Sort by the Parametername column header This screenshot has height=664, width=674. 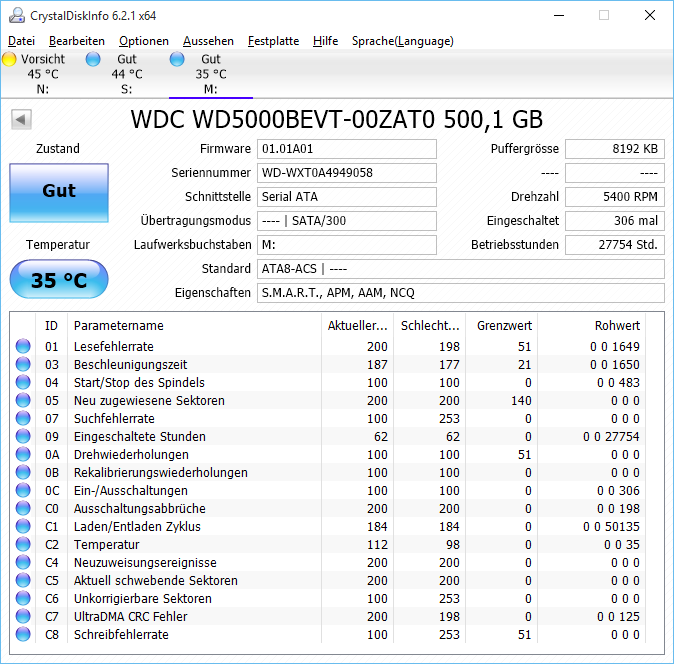tap(194, 325)
